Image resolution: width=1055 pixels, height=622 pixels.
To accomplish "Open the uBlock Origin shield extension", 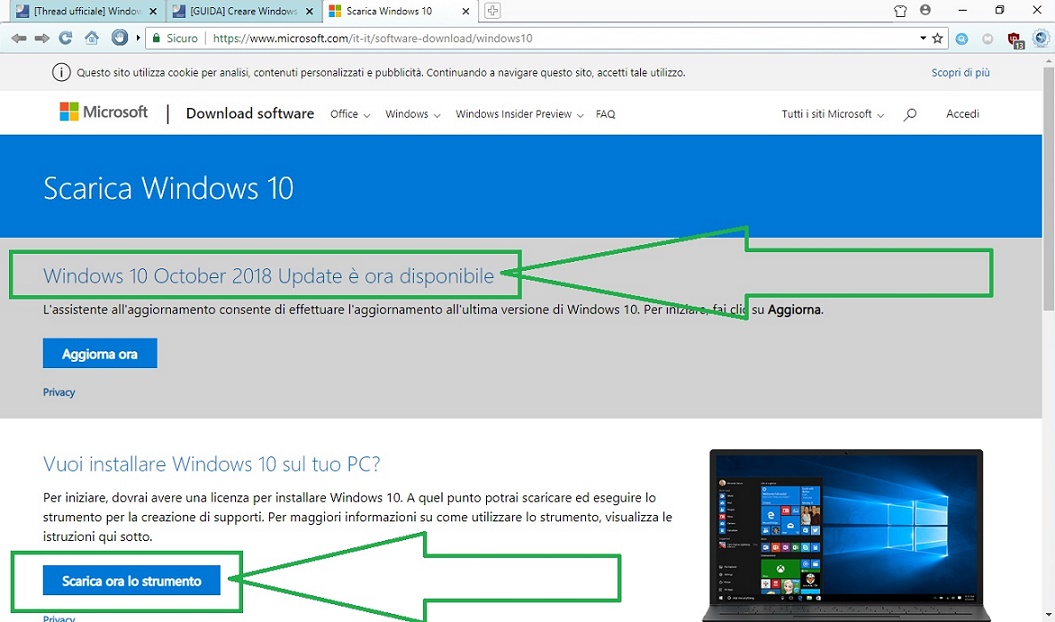I will click(x=1015, y=40).
